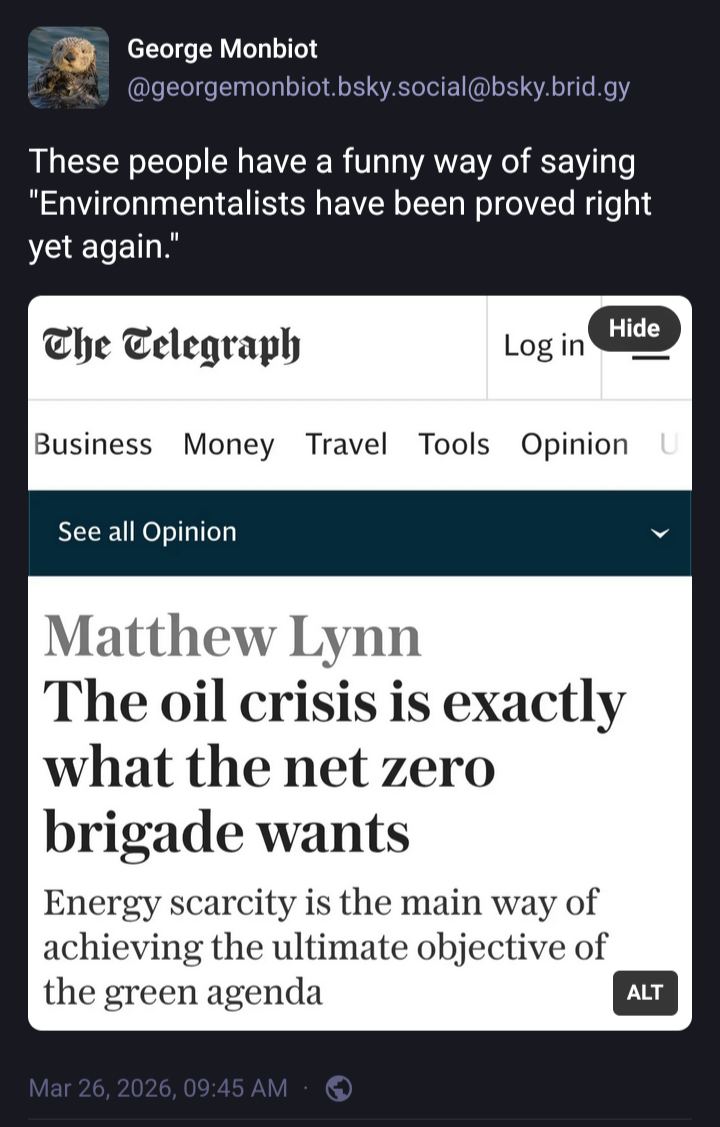The height and width of the screenshot is (1127, 720).
Task: Open the Matthew Lynn author link
Action: tap(232, 636)
